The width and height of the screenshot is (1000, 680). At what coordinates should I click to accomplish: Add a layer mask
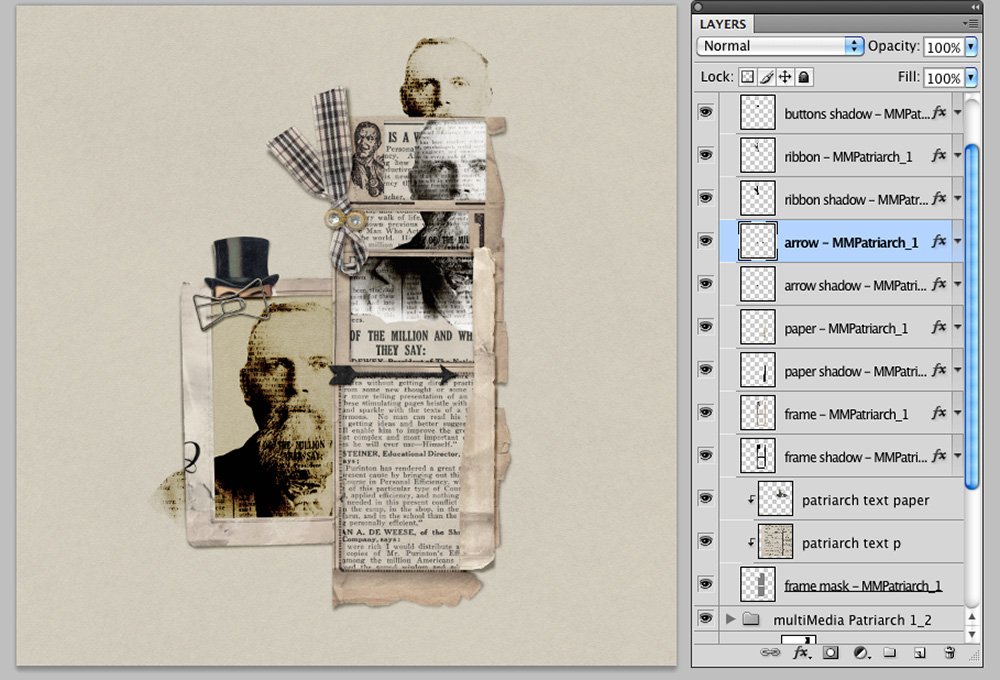[830, 653]
